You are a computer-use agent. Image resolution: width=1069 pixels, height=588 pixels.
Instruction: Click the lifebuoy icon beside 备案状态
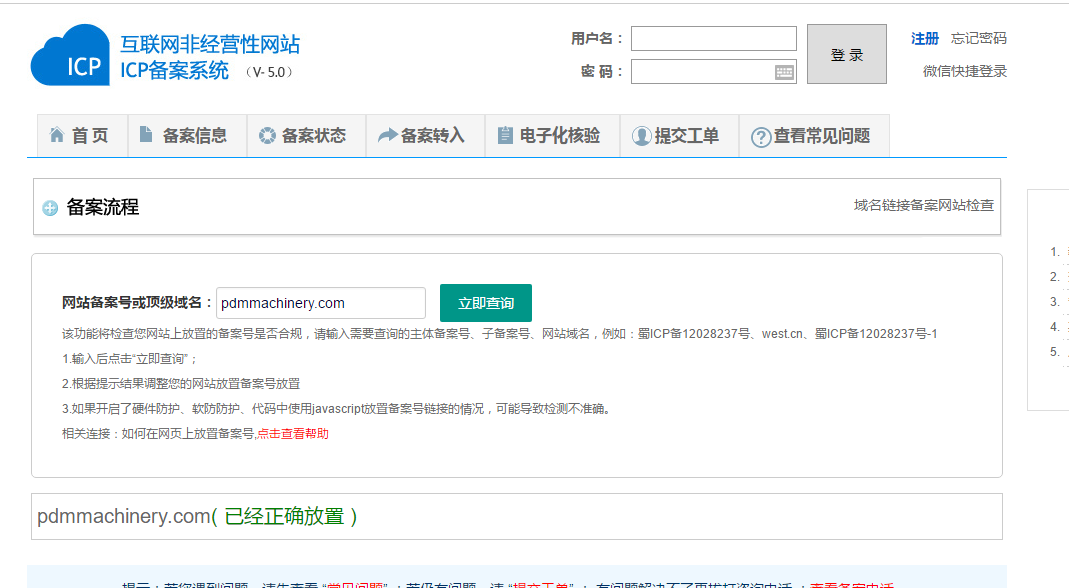click(266, 136)
